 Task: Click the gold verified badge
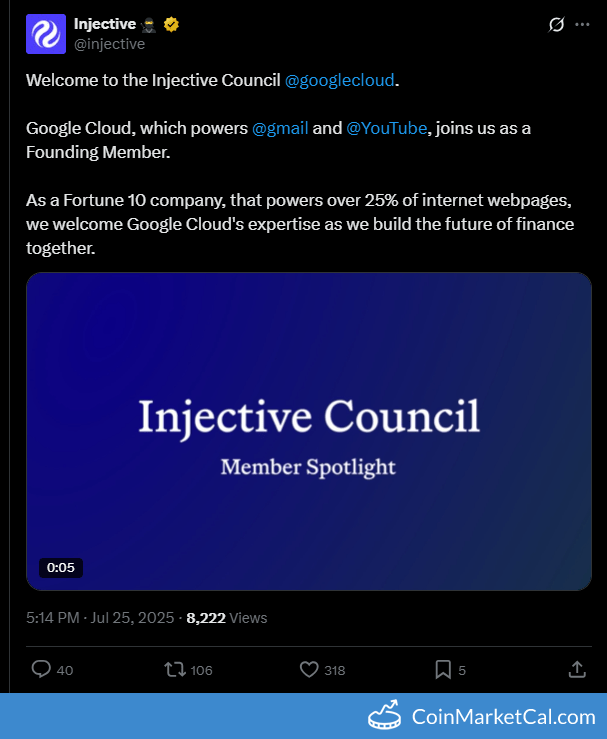pyautogui.click(x=171, y=24)
